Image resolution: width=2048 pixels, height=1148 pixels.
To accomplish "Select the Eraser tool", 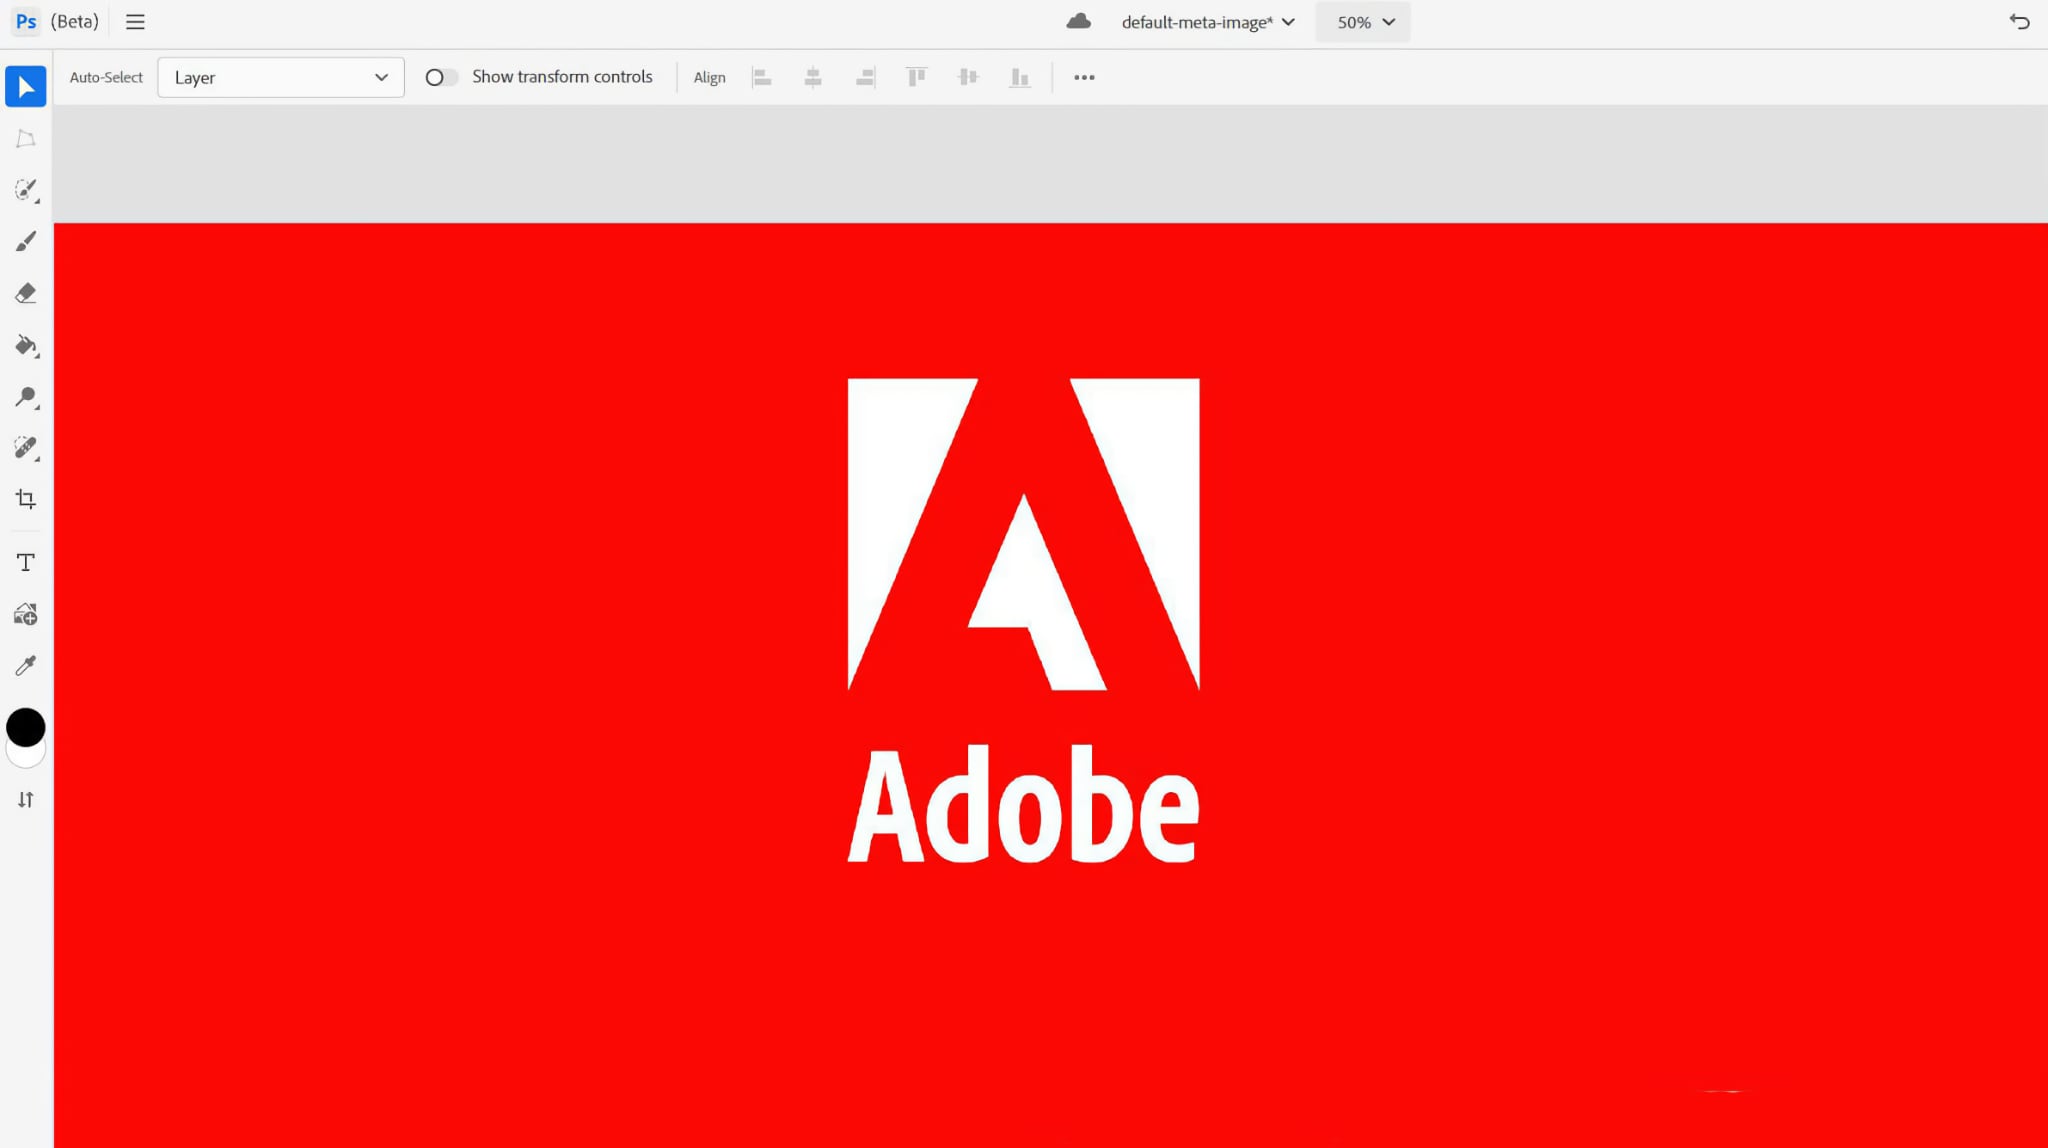I will (26, 293).
